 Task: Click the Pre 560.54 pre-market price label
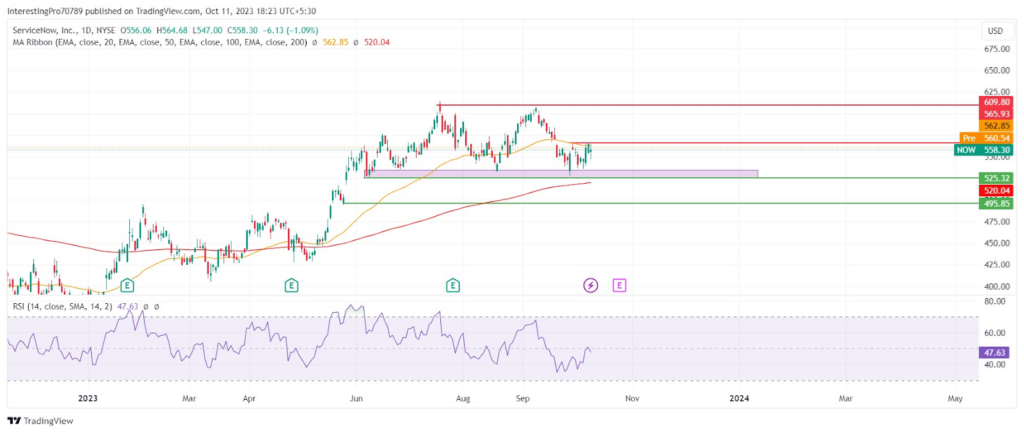(986, 138)
